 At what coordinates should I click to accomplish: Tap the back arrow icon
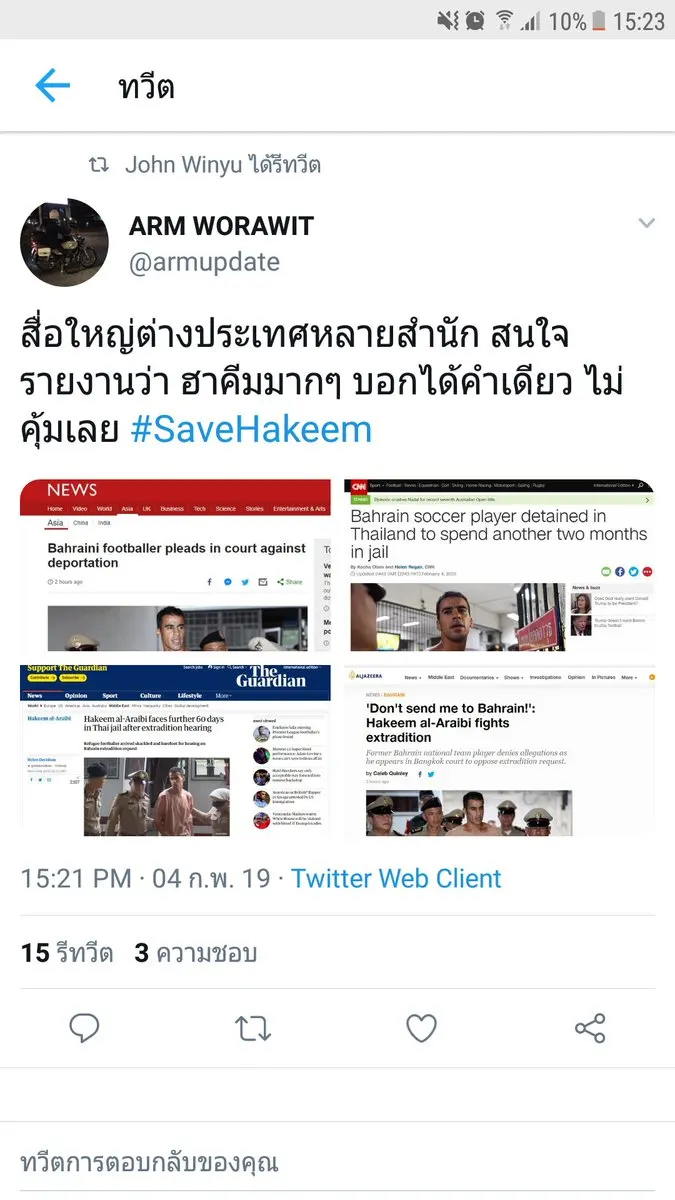click(53, 86)
